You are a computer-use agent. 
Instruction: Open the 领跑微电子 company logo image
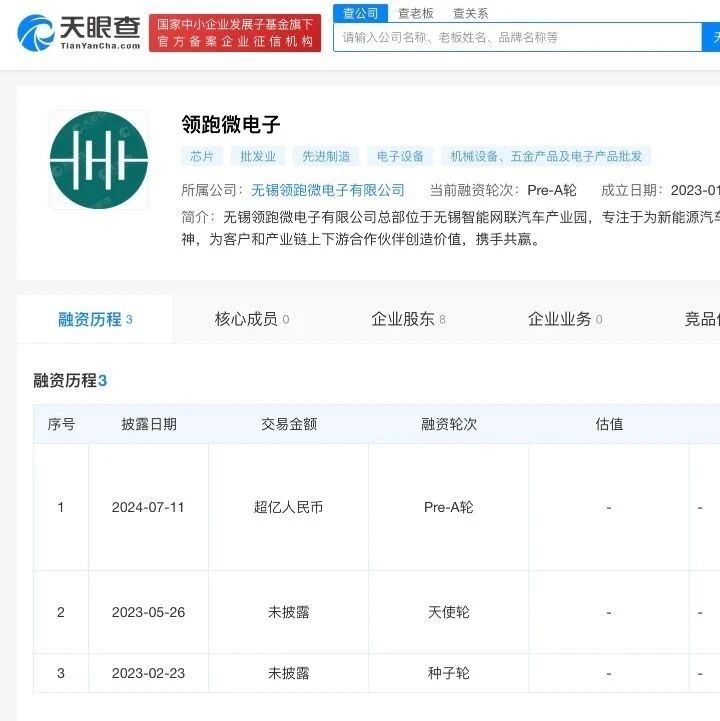[x=99, y=160]
